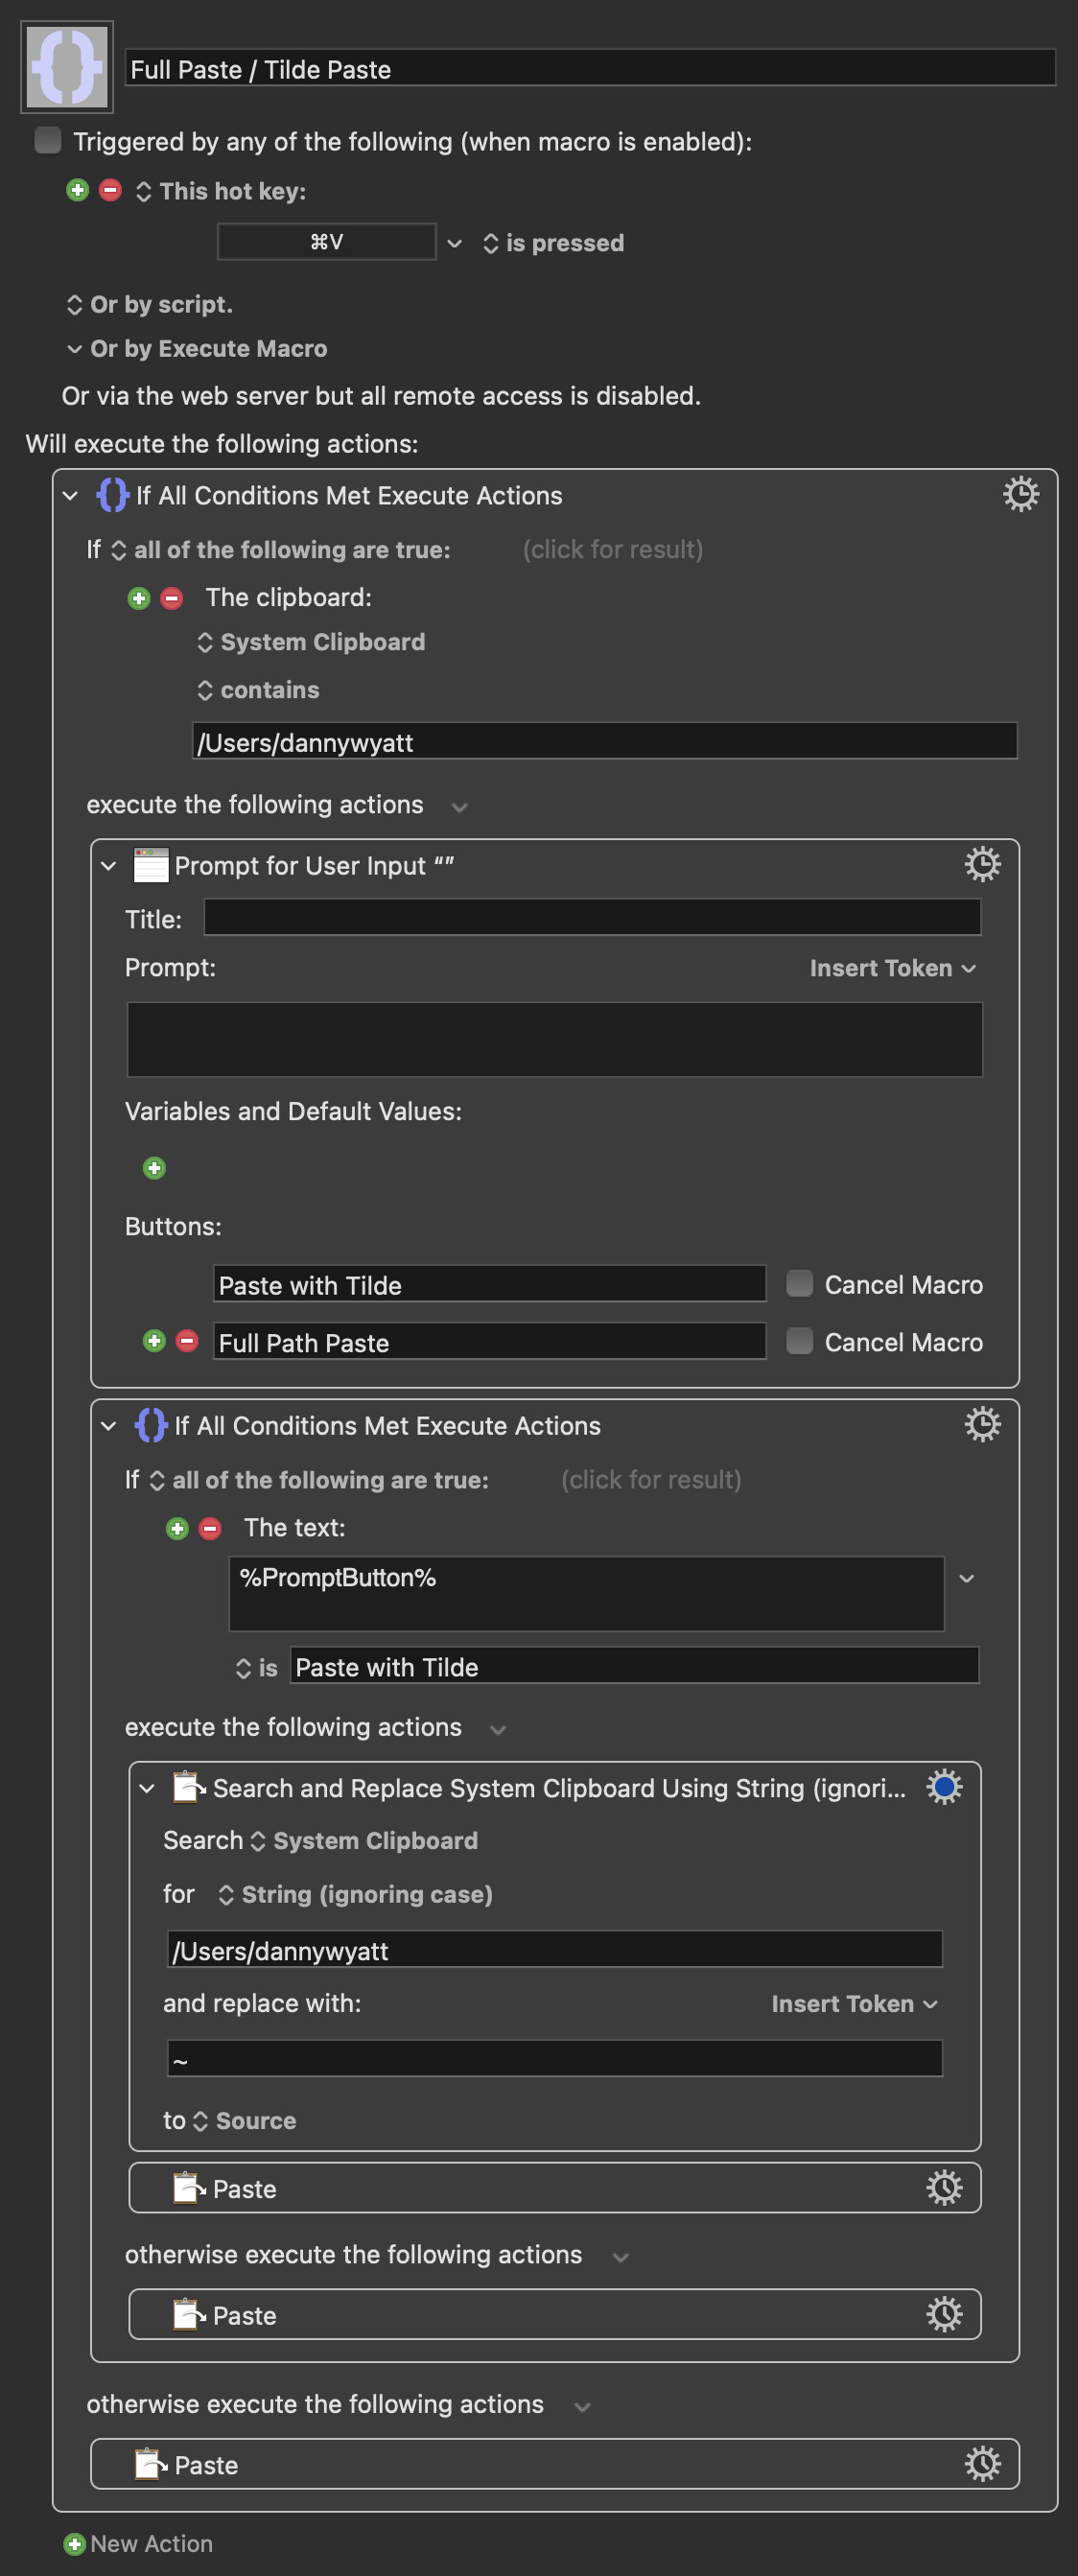Open gear menu of Prompt for User Input
The image size is (1078, 2576).
click(982, 864)
